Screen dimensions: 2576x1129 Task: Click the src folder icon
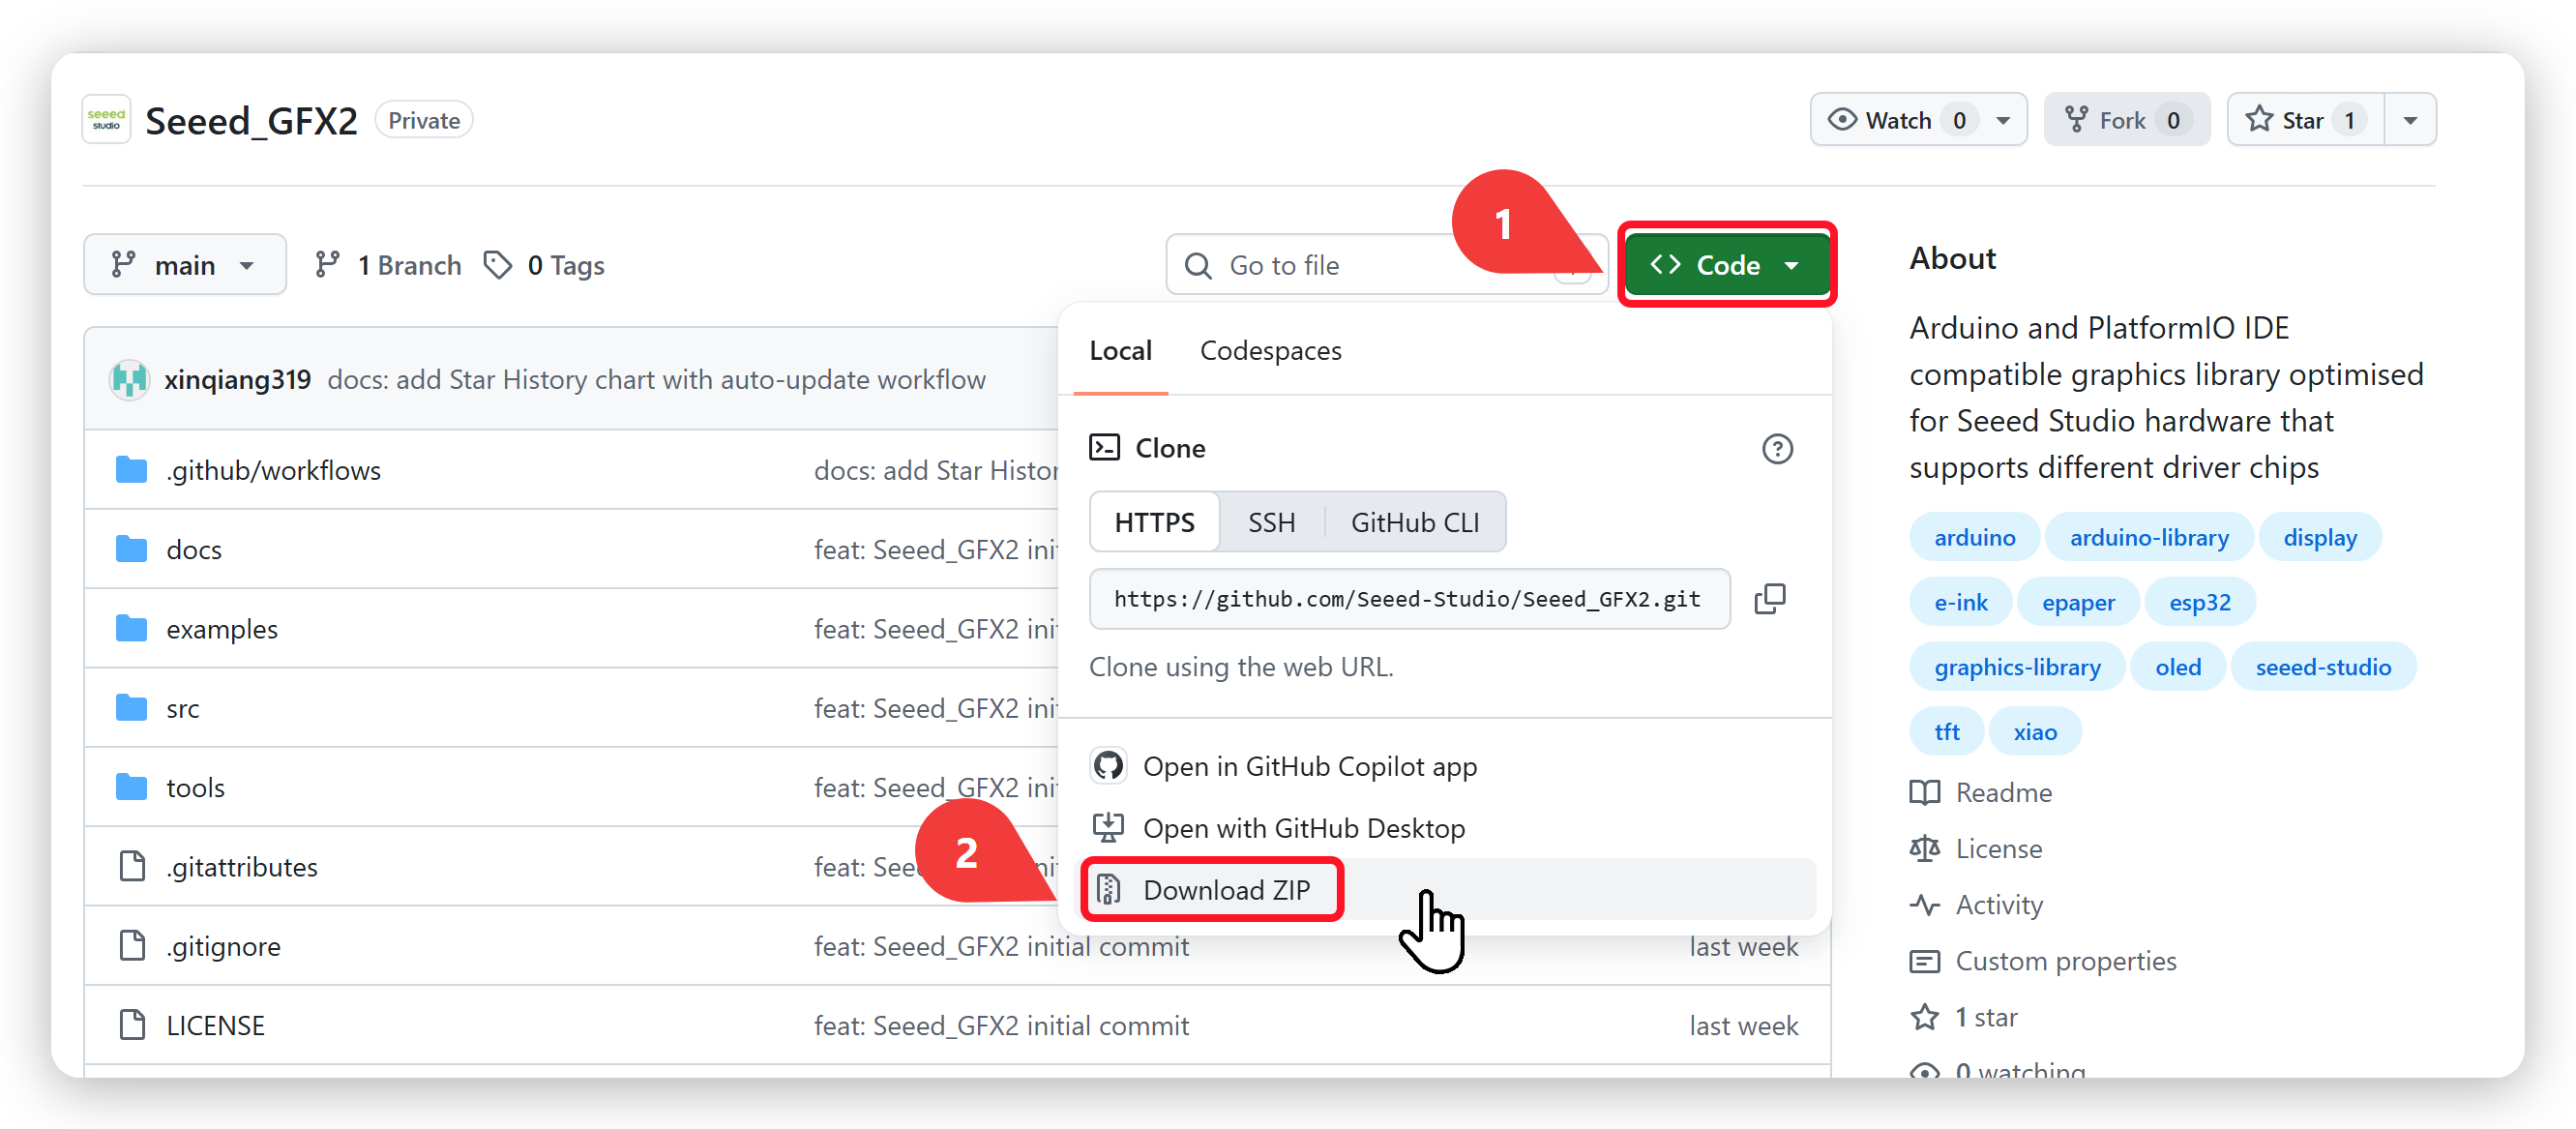click(x=131, y=708)
